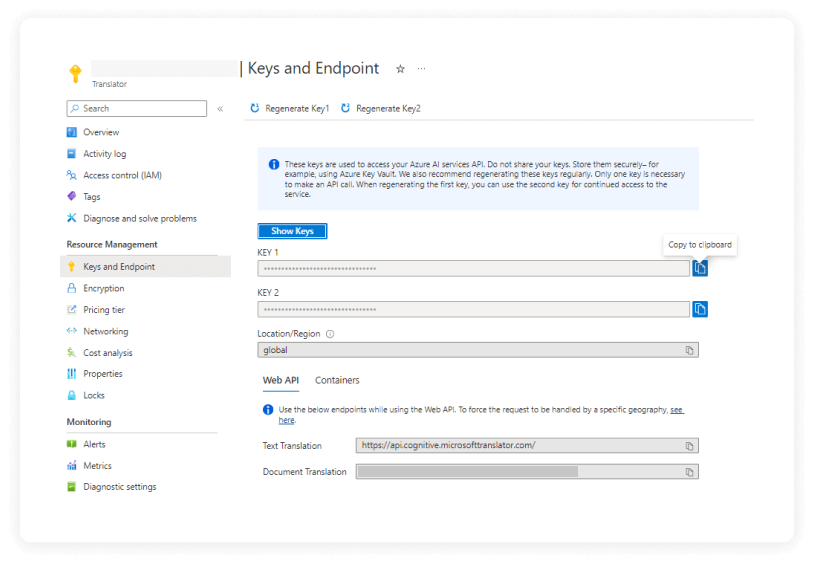Copy KEY 1 to clipboard
Screen dimensions: 814x565
pyautogui.click(x=700, y=268)
